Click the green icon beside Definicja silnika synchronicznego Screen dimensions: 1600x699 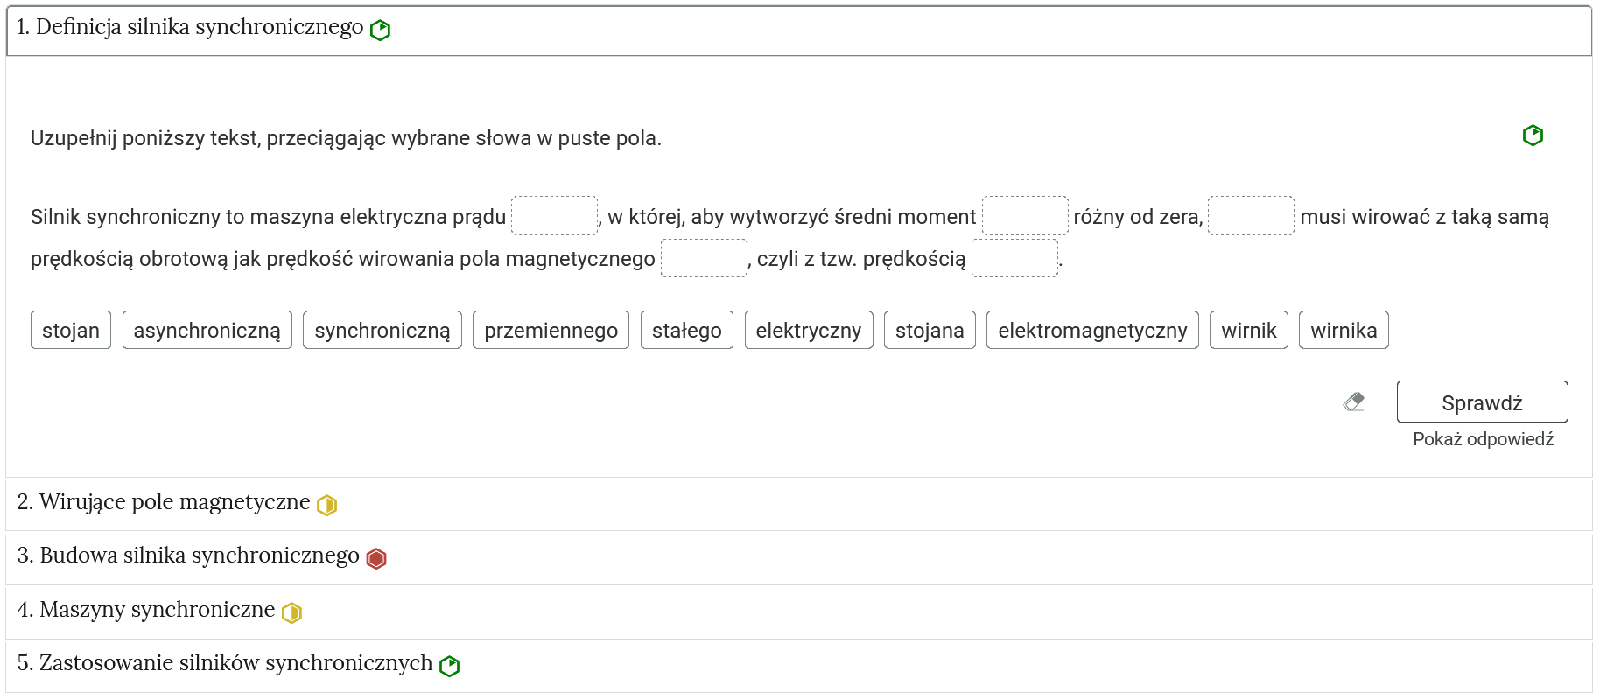pos(380,30)
